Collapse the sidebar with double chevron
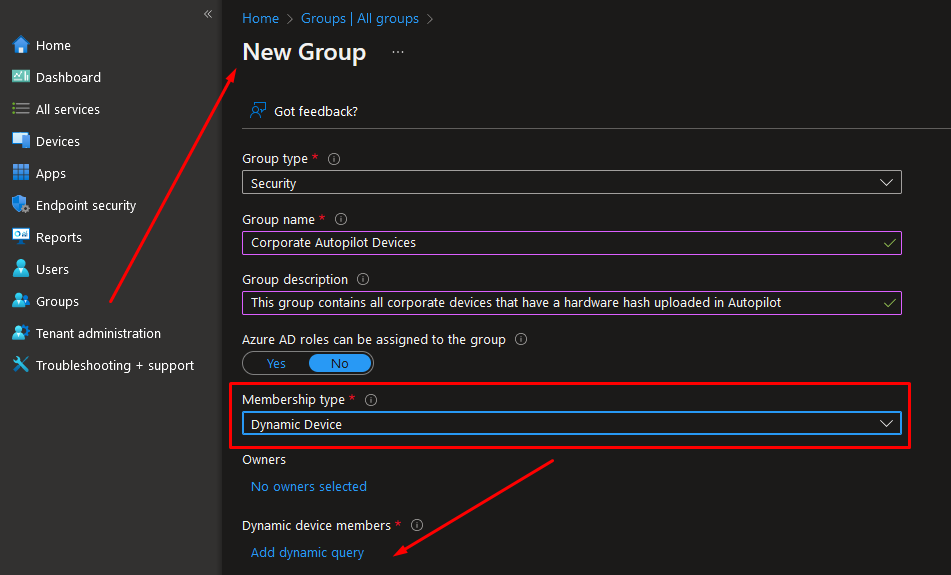The width and height of the screenshot is (951, 575). 208,14
